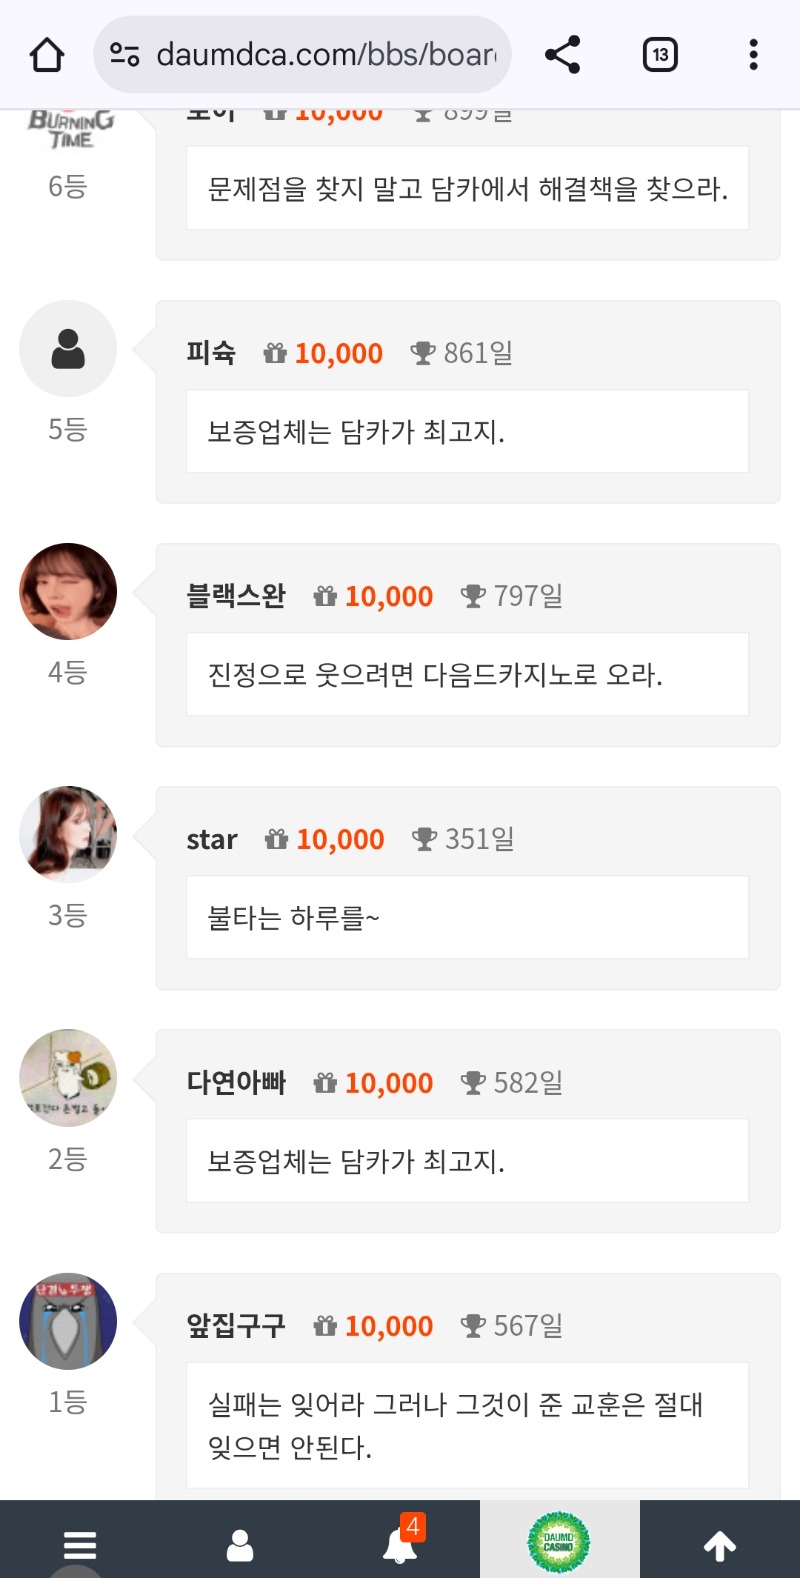The height and width of the screenshot is (1578, 800).
Task: Tap the Daumd Casino logo button
Action: coord(559,1543)
